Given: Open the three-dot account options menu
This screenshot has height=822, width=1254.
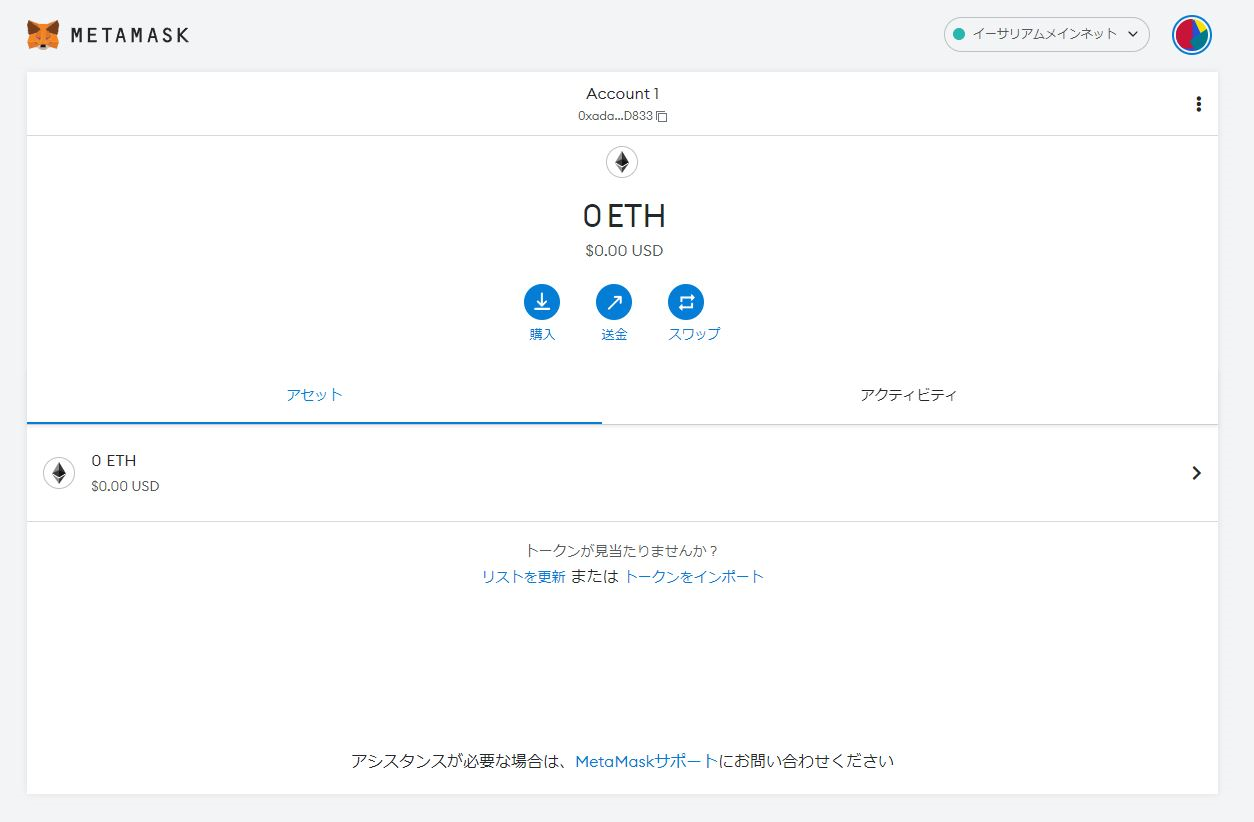Looking at the screenshot, I should point(1198,104).
